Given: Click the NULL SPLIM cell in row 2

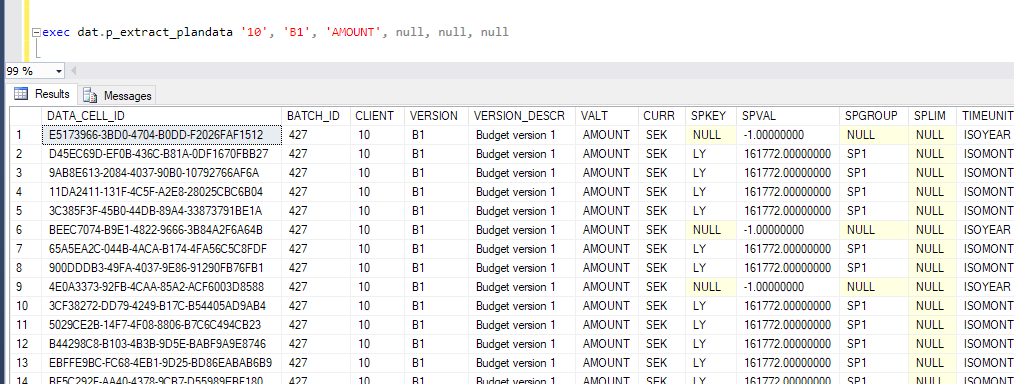Looking at the screenshot, I should click(x=932, y=155).
